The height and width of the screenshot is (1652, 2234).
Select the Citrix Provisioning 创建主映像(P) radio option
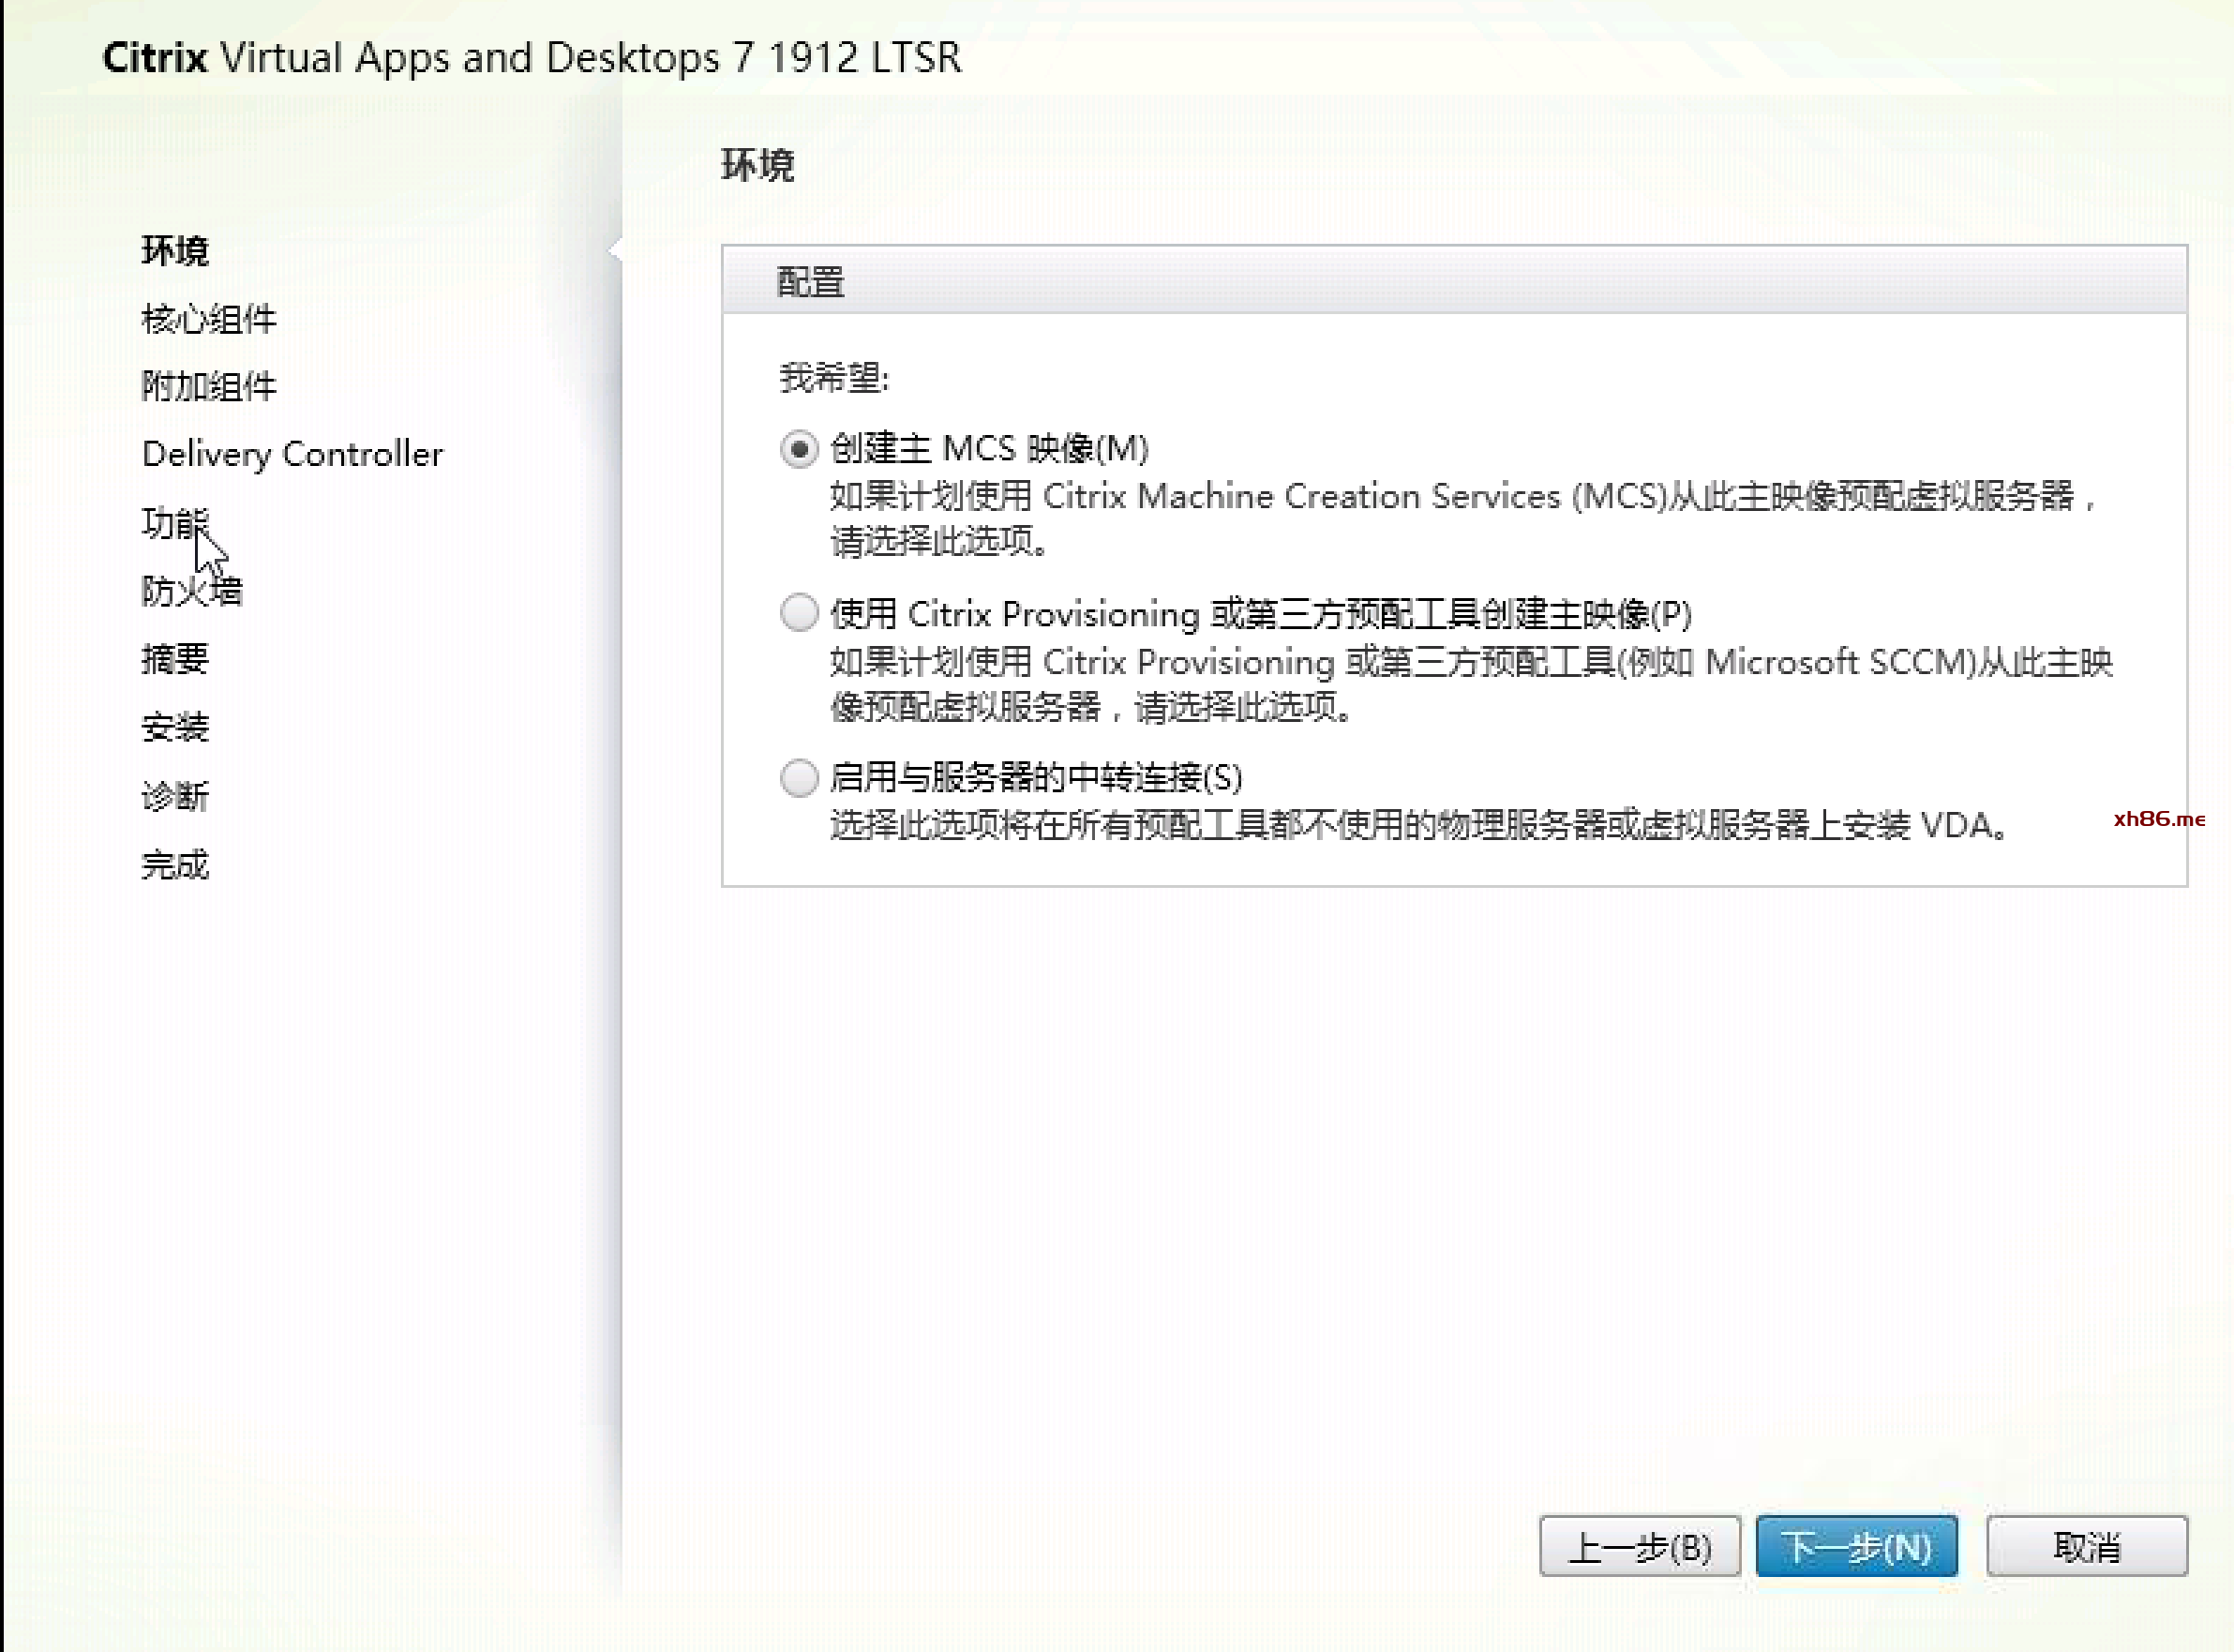pos(798,613)
